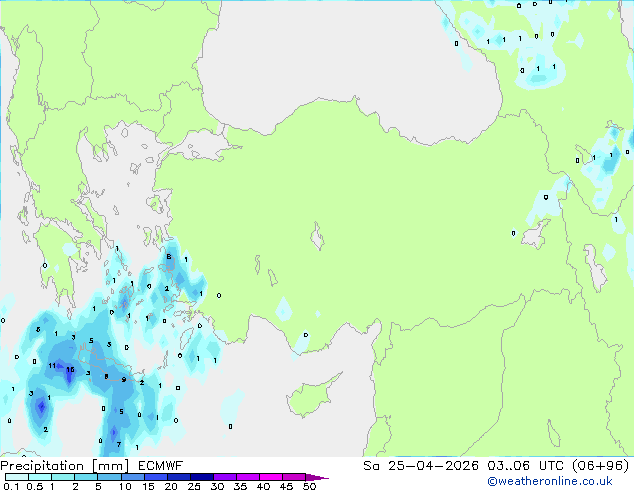Pick the 10–15 mm legend swatch
The height and width of the screenshot is (490, 634).
(x=133, y=477)
